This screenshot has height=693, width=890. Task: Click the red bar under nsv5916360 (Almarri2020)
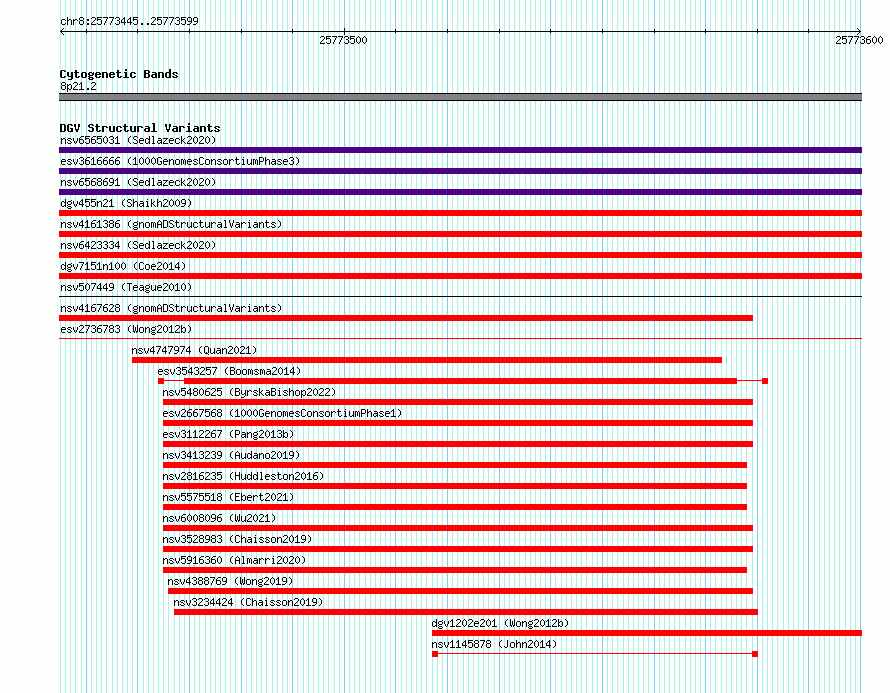tap(455, 570)
